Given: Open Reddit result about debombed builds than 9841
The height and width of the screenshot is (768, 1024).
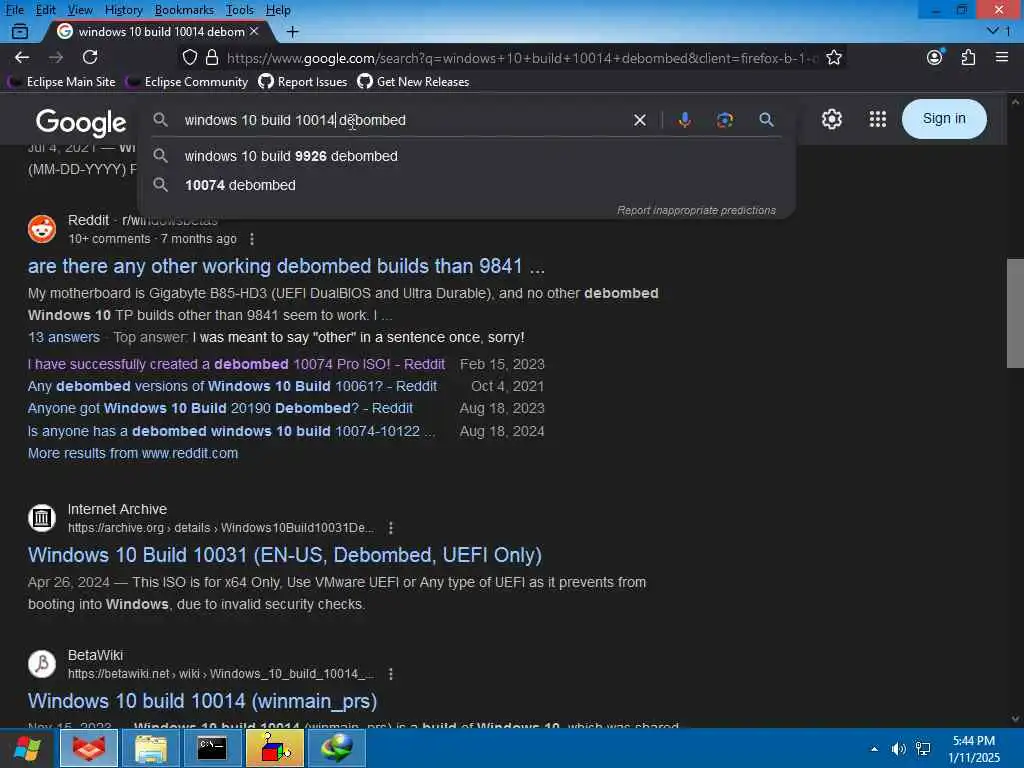Looking at the screenshot, I should point(285,266).
